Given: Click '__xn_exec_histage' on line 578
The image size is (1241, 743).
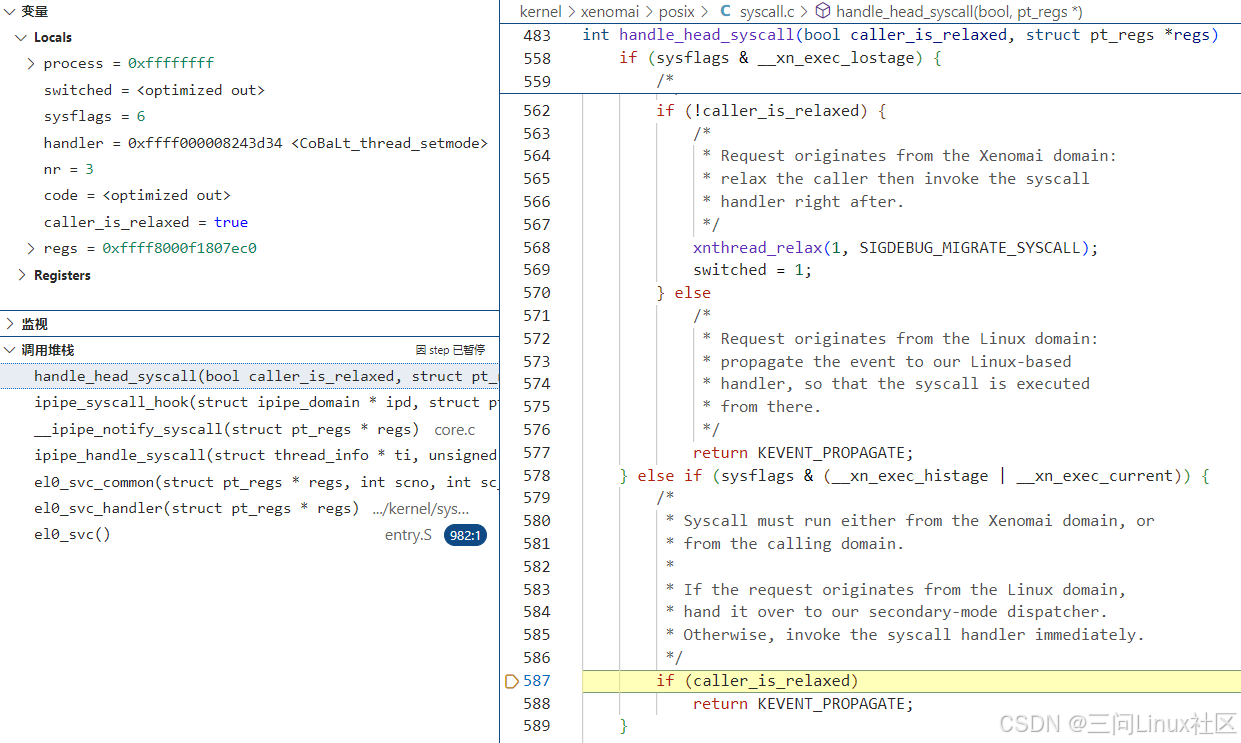Looking at the screenshot, I should 910,476.
